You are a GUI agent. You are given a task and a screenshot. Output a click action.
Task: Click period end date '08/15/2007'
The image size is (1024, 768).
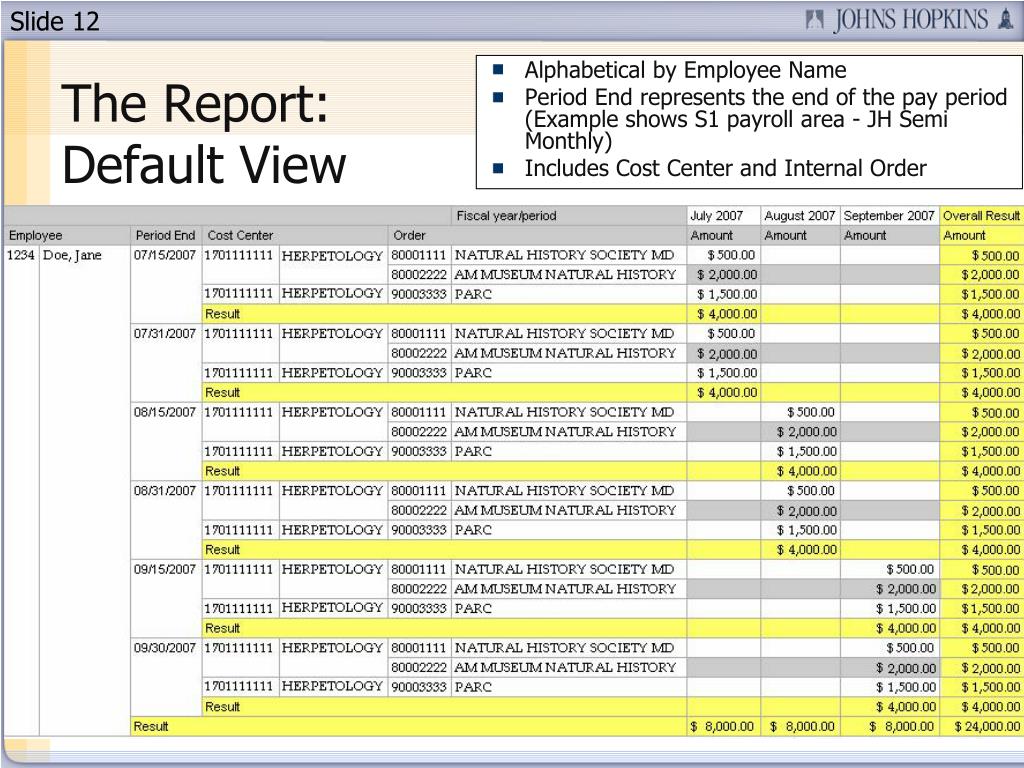(165, 411)
